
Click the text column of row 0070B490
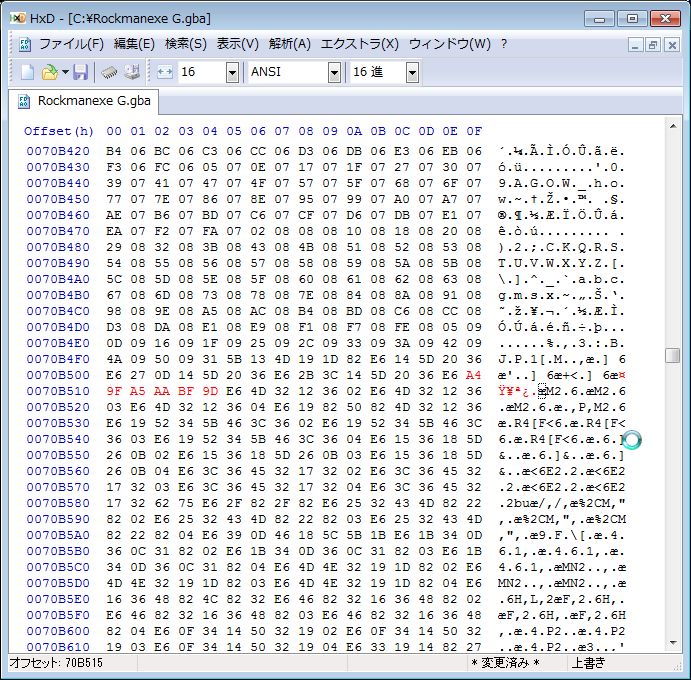[x=561, y=264]
